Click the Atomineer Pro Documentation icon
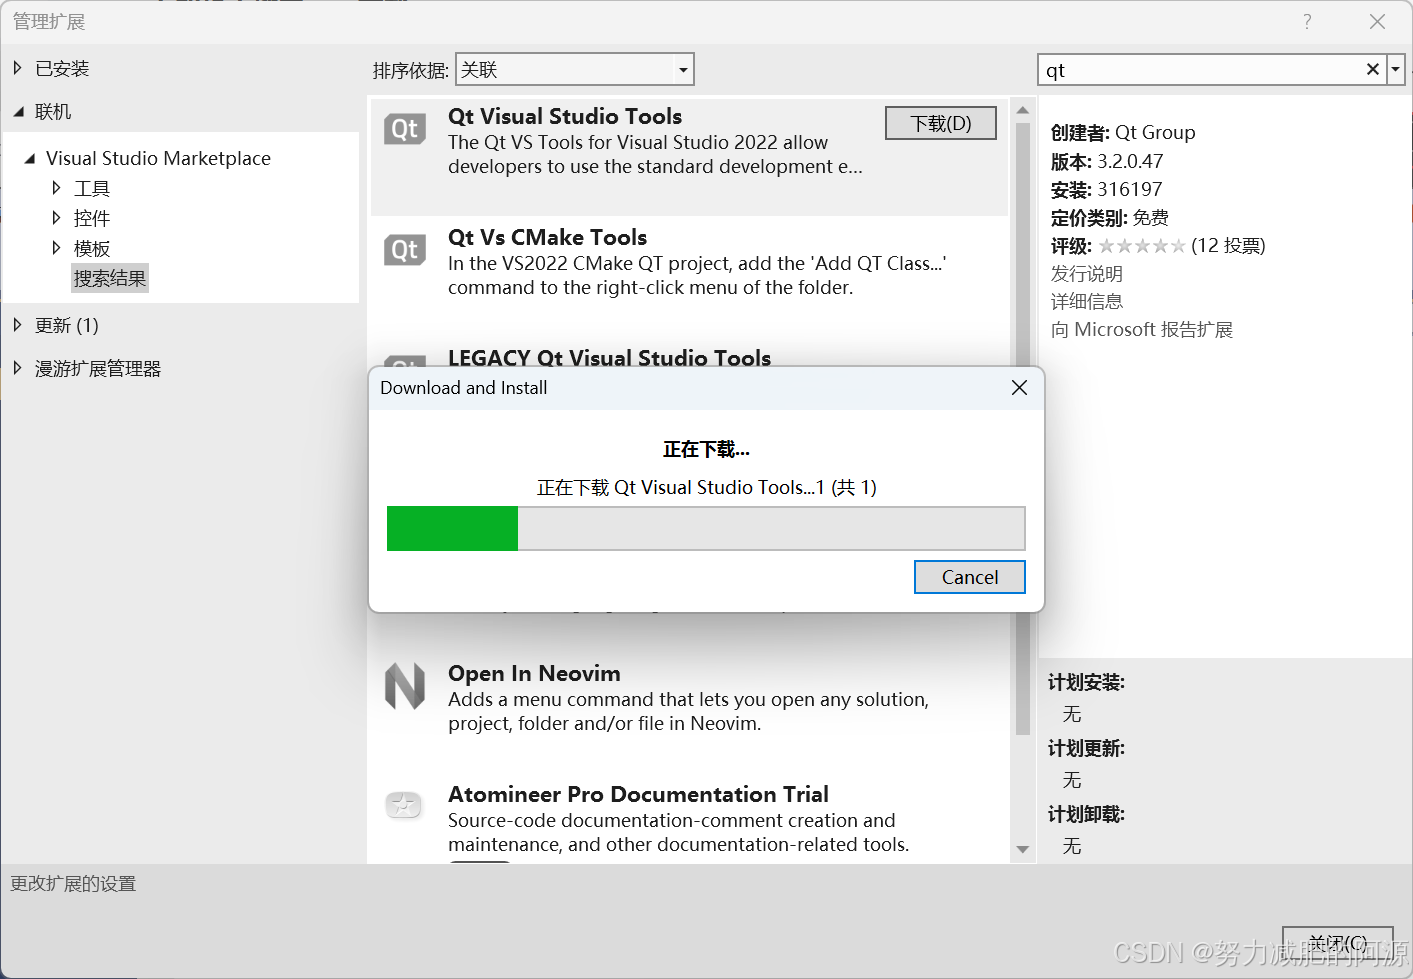 (405, 805)
